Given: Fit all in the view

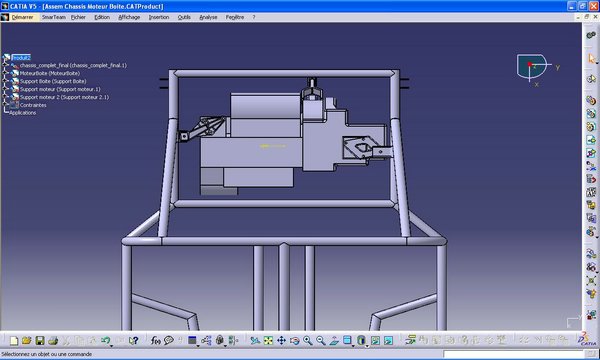Looking at the screenshot, I should (268, 340).
